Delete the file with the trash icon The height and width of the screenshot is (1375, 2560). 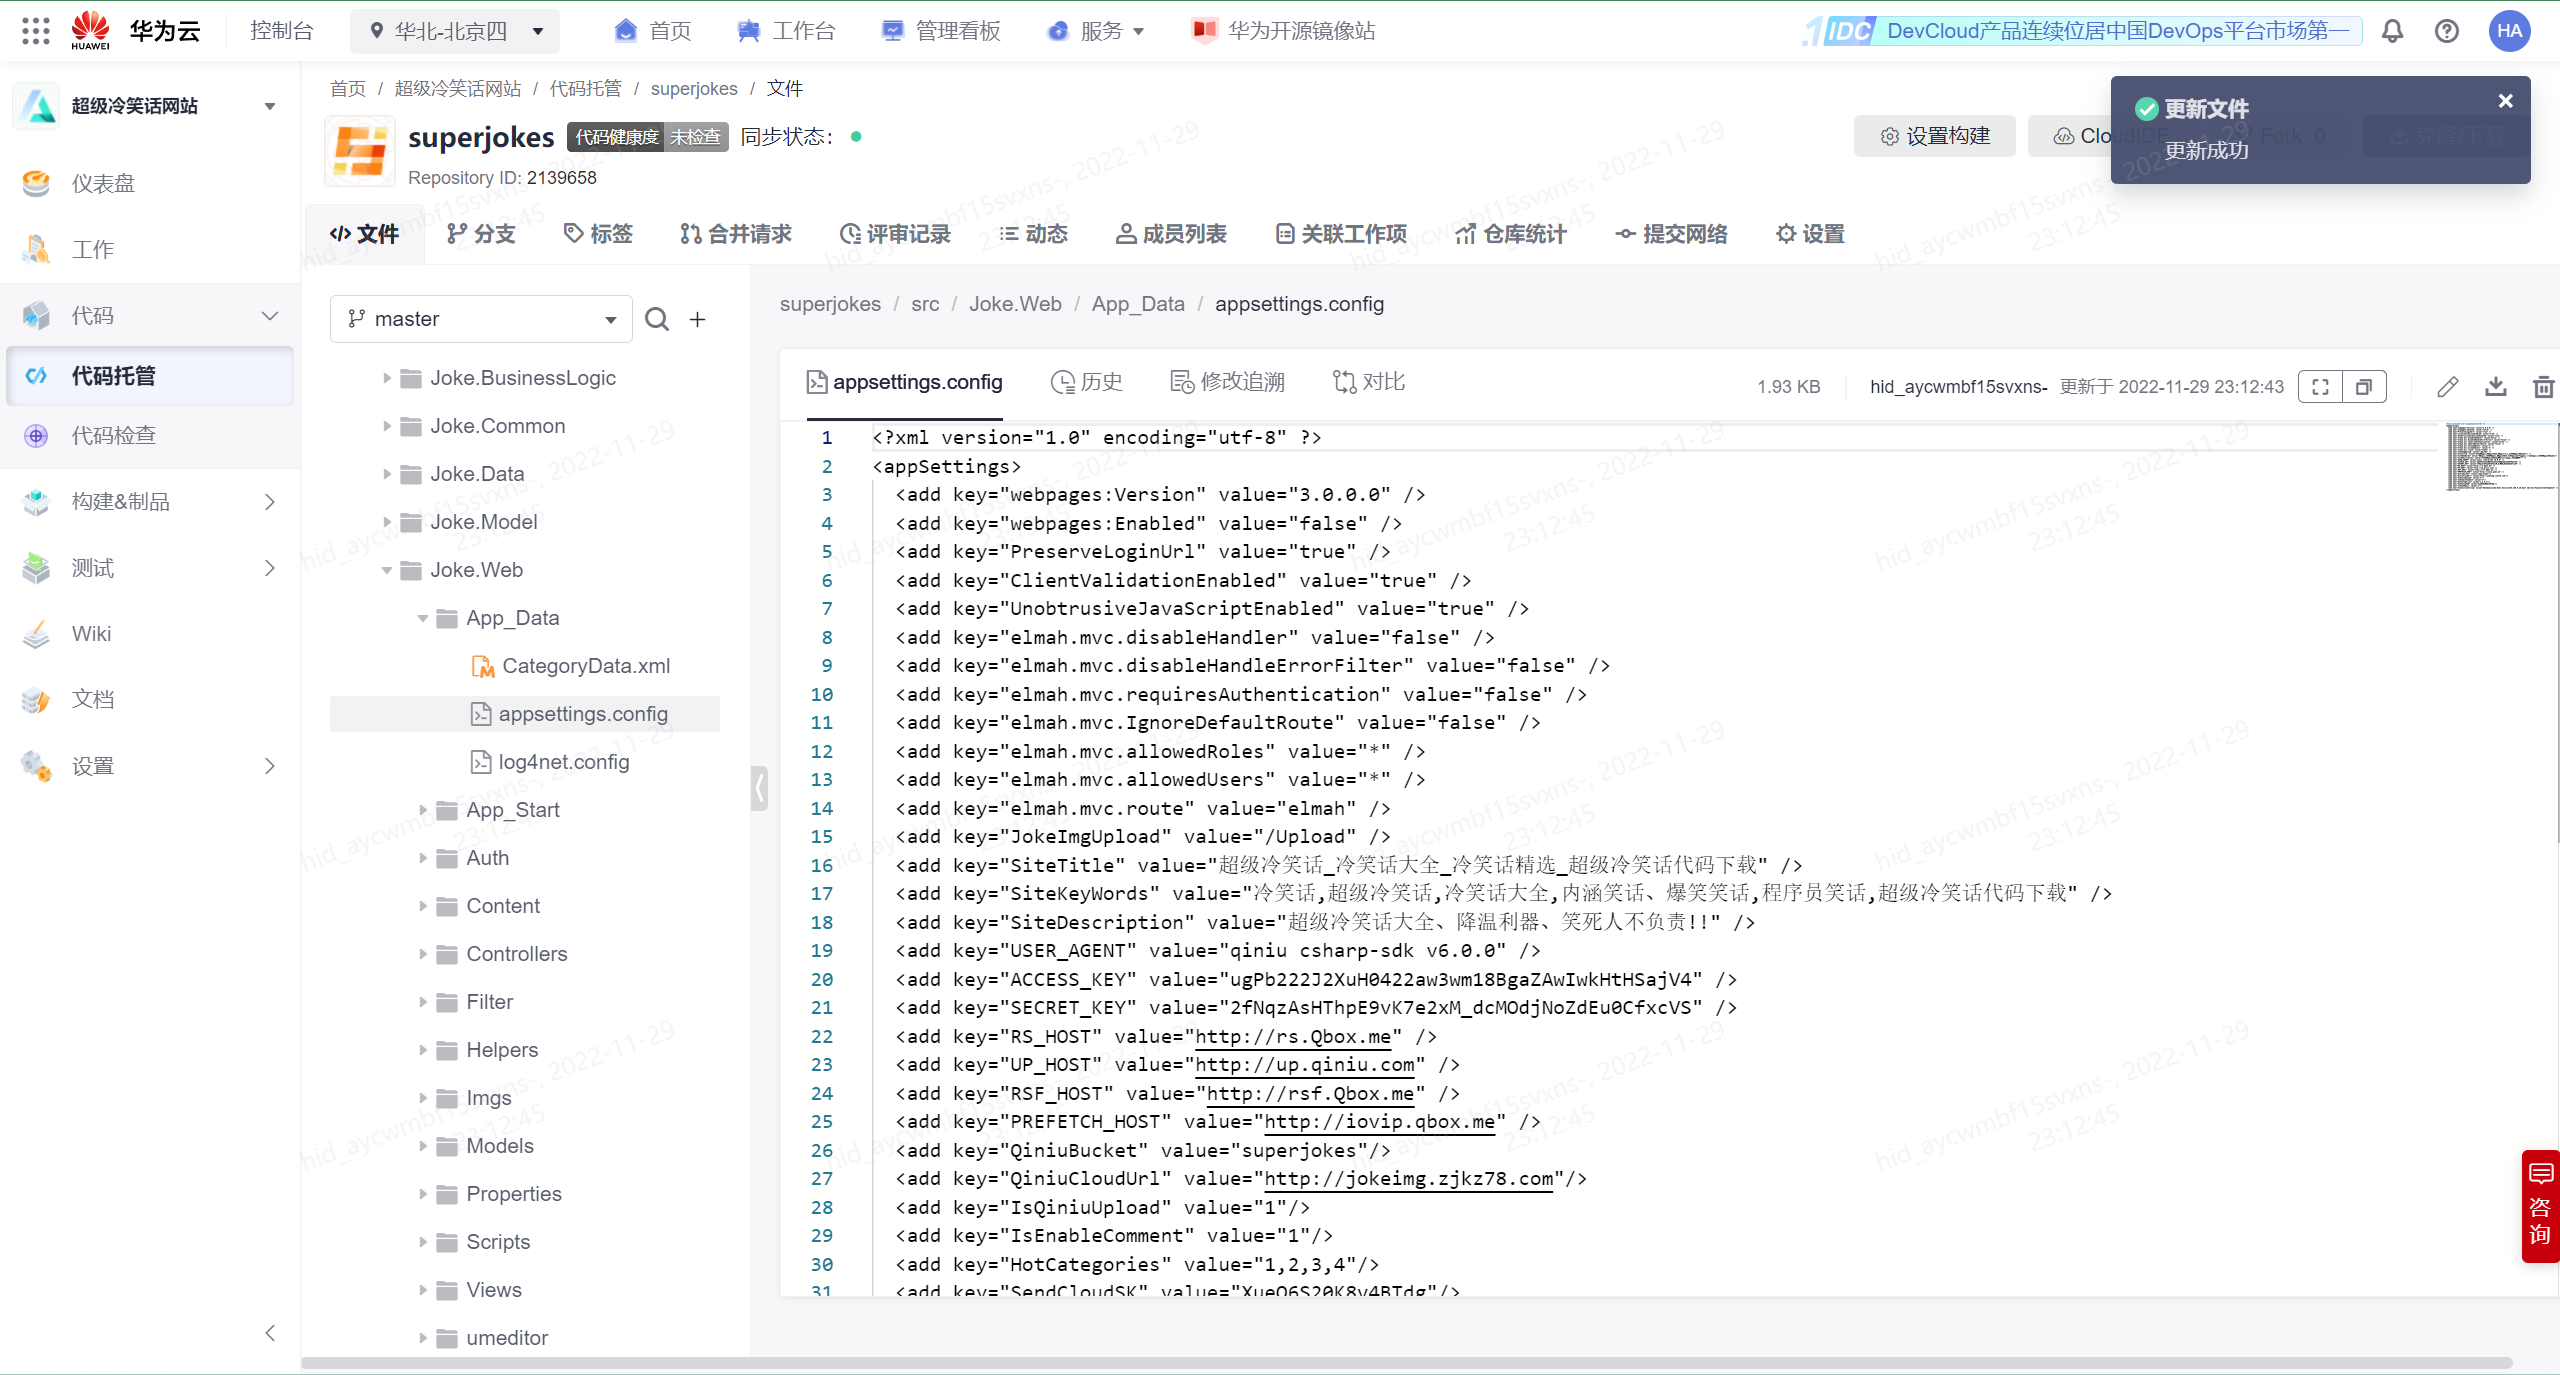pyautogui.click(x=2543, y=386)
